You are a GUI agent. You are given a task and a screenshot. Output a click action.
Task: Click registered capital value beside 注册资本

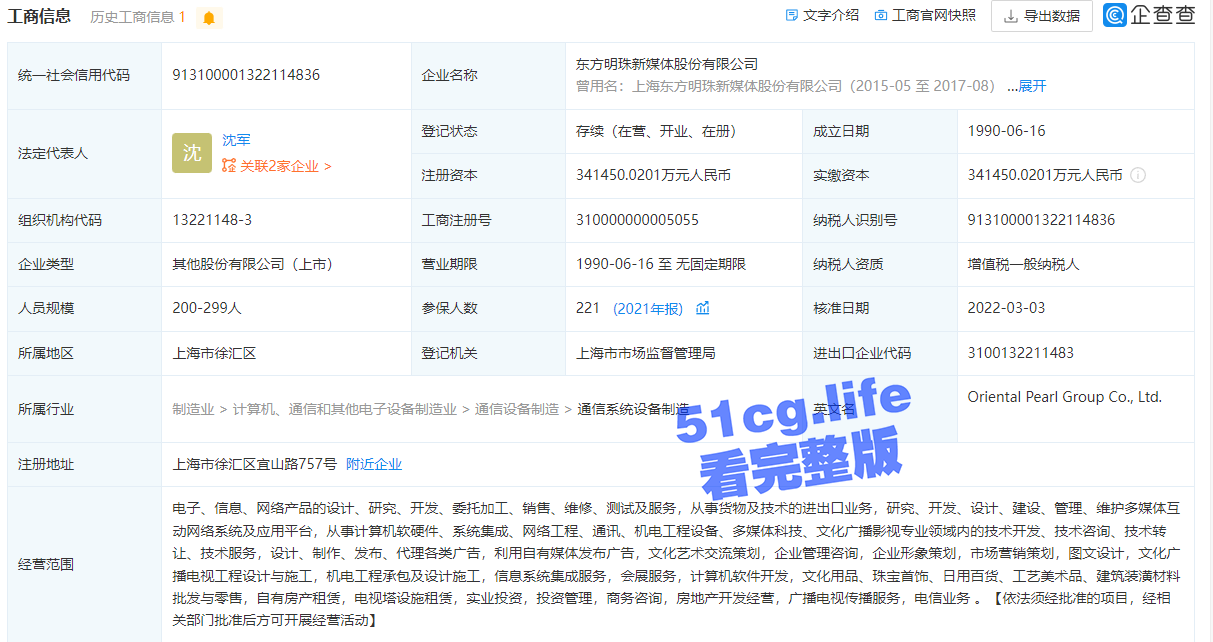tap(653, 175)
